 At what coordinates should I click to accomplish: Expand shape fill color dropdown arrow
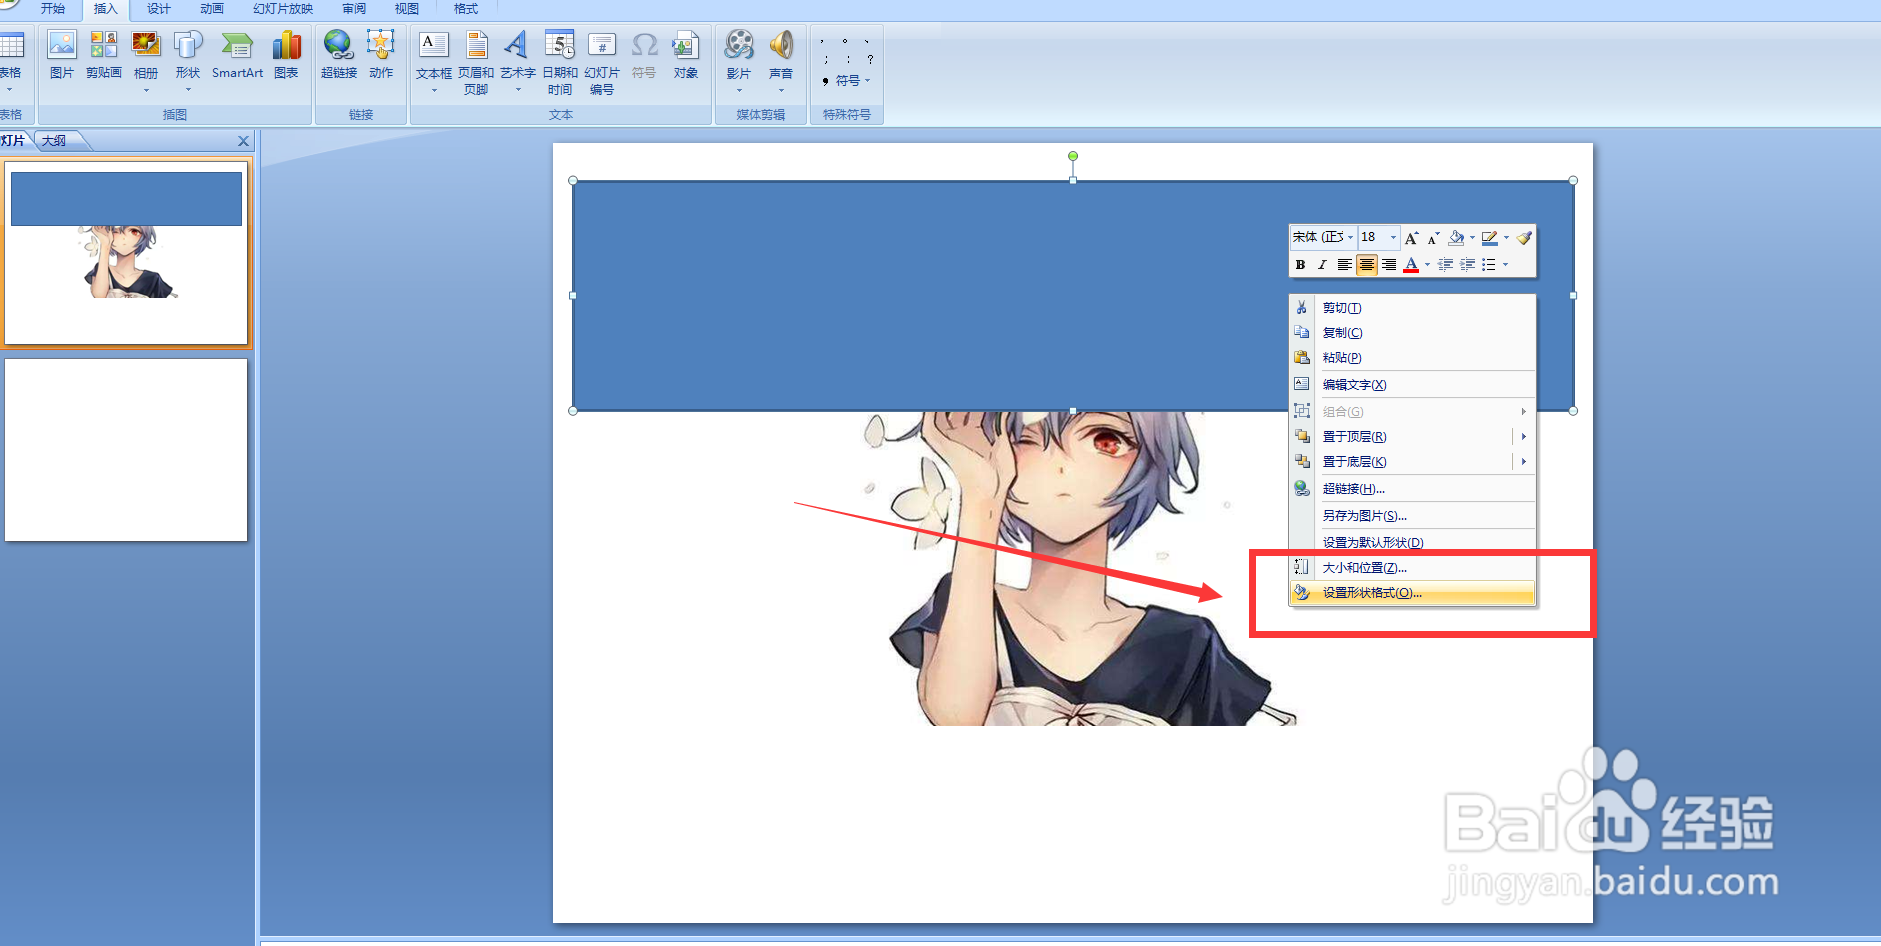click(1472, 238)
